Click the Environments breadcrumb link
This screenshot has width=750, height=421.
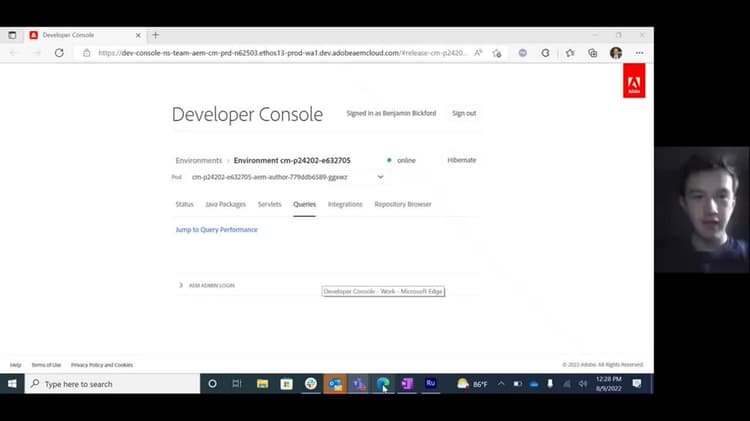pyautogui.click(x=199, y=160)
